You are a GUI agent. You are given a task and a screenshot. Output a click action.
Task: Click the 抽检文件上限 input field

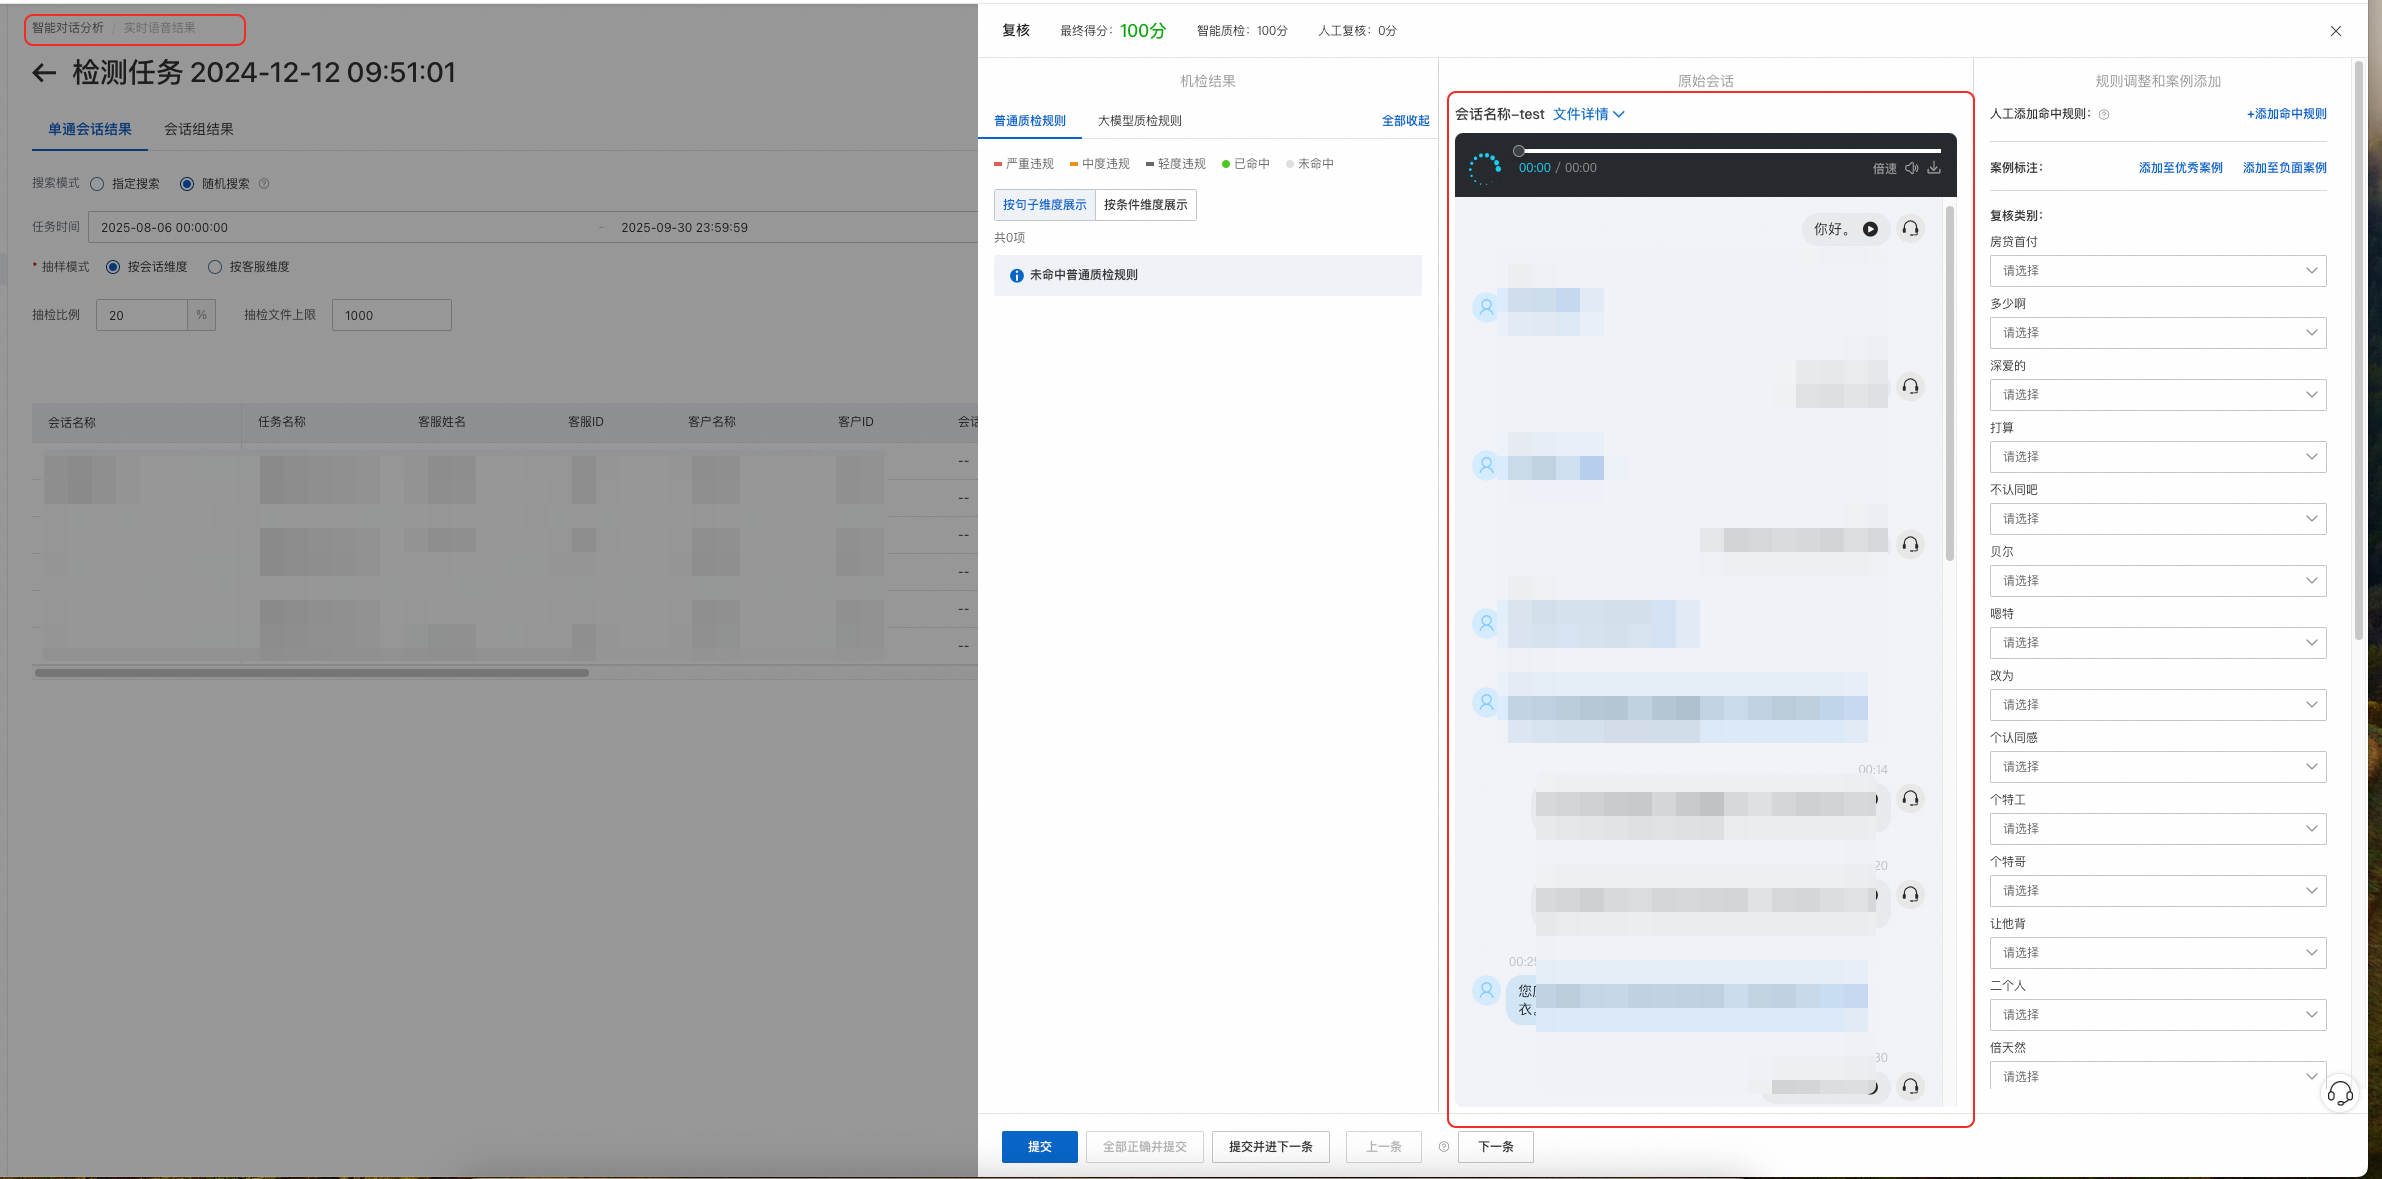(391, 315)
